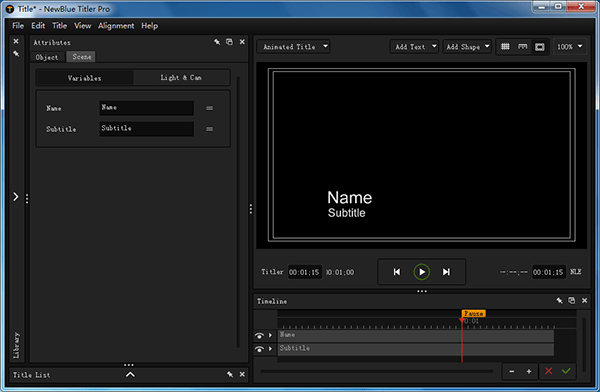Expand the Title List panel with arrow
Viewport: 600px width, 392px height.
pyautogui.click(x=130, y=375)
